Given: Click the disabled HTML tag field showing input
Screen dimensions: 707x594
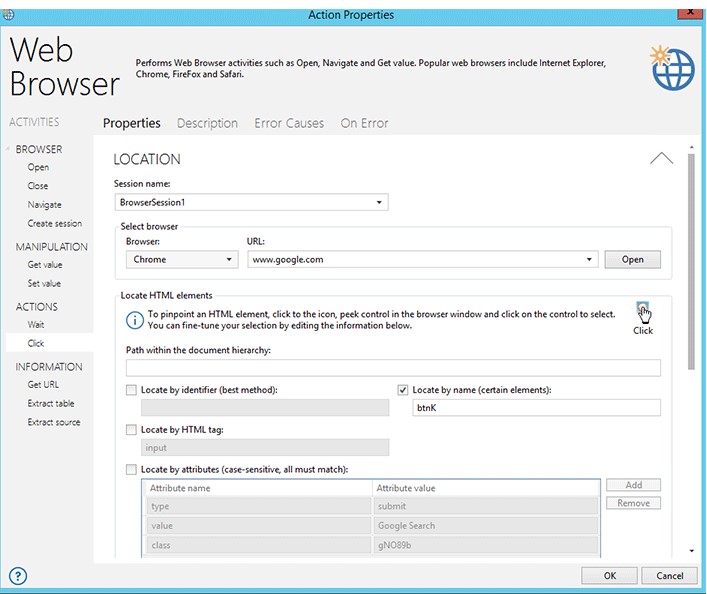Looking at the screenshot, I should [265, 447].
